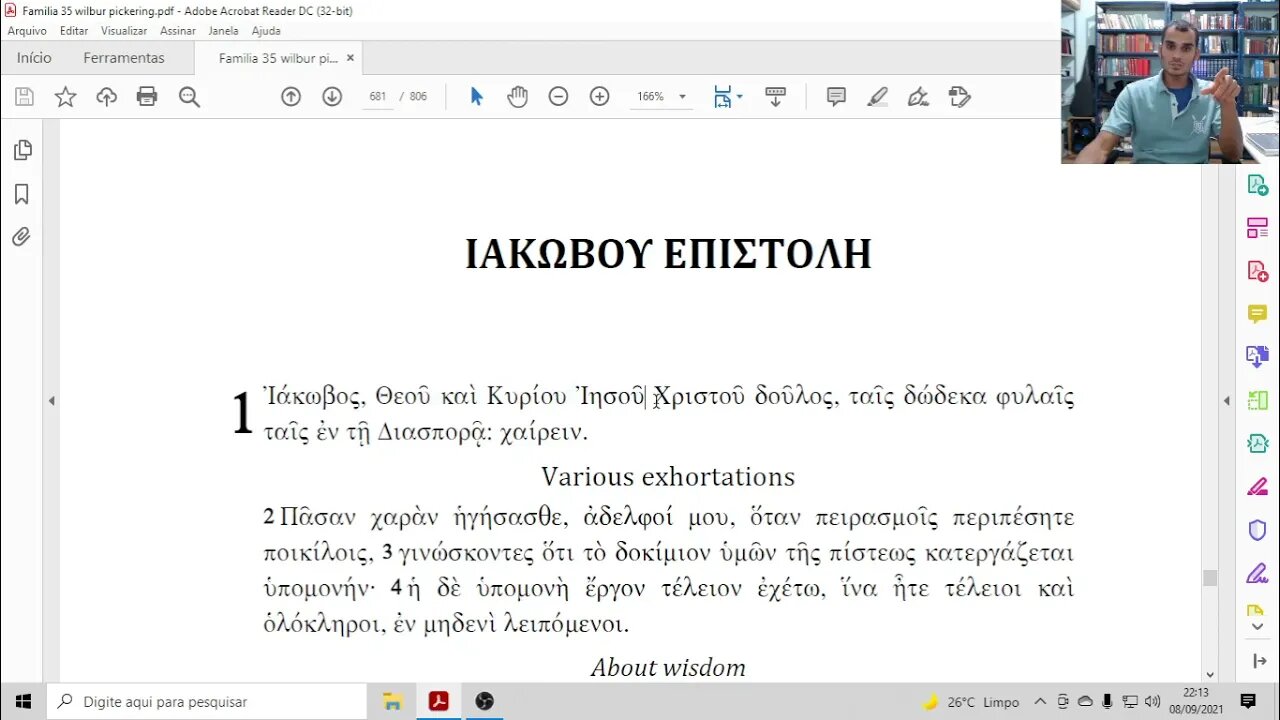Open the attachments paperclip panel

coord(22,237)
